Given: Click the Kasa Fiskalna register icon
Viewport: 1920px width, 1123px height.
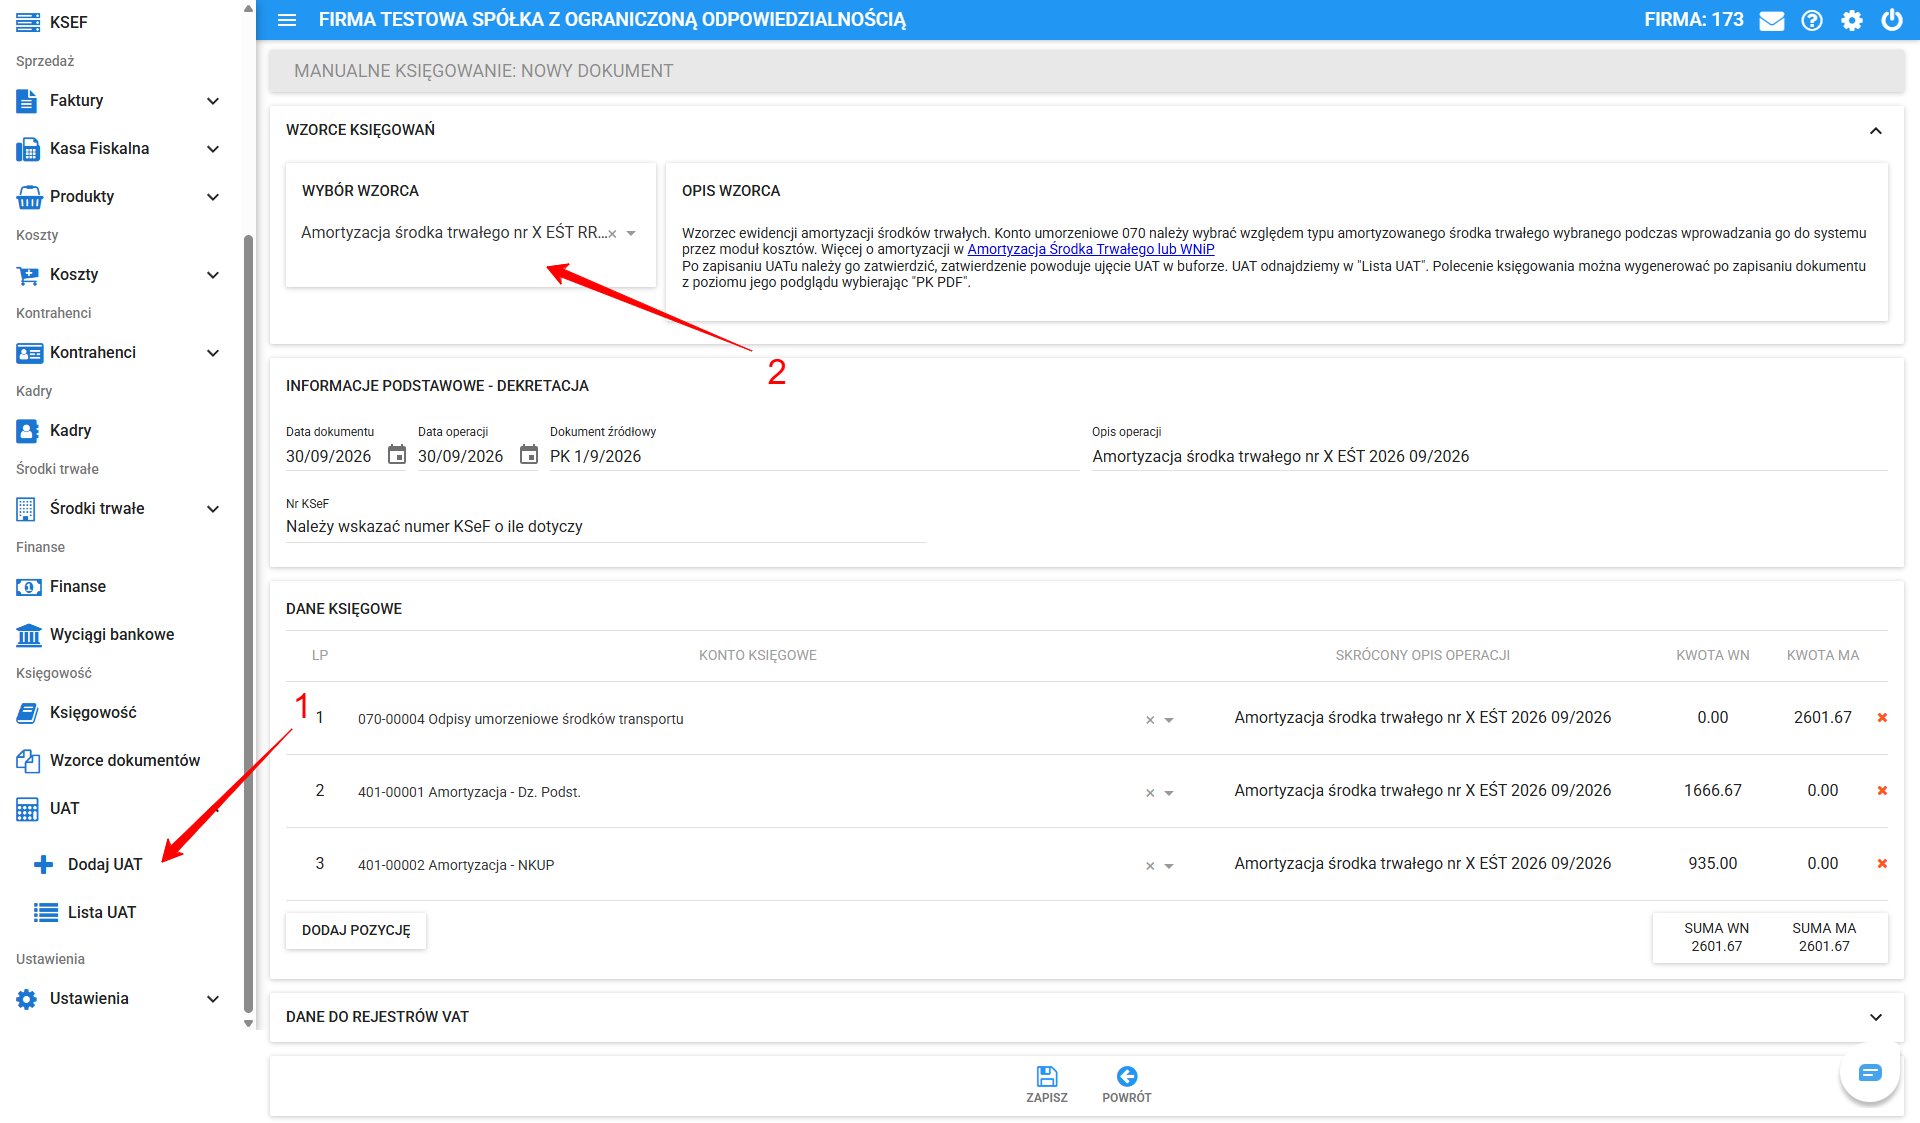Looking at the screenshot, I should (28, 149).
